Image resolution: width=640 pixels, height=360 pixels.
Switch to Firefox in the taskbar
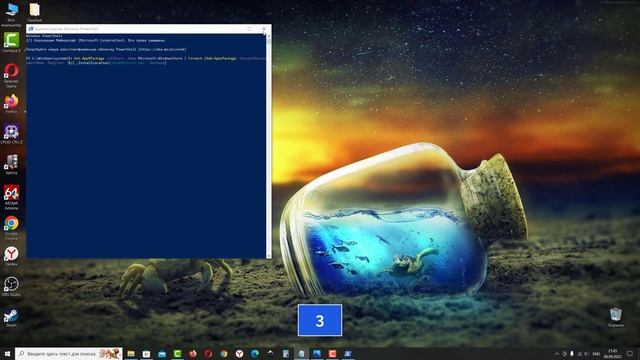click(x=193, y=353)
